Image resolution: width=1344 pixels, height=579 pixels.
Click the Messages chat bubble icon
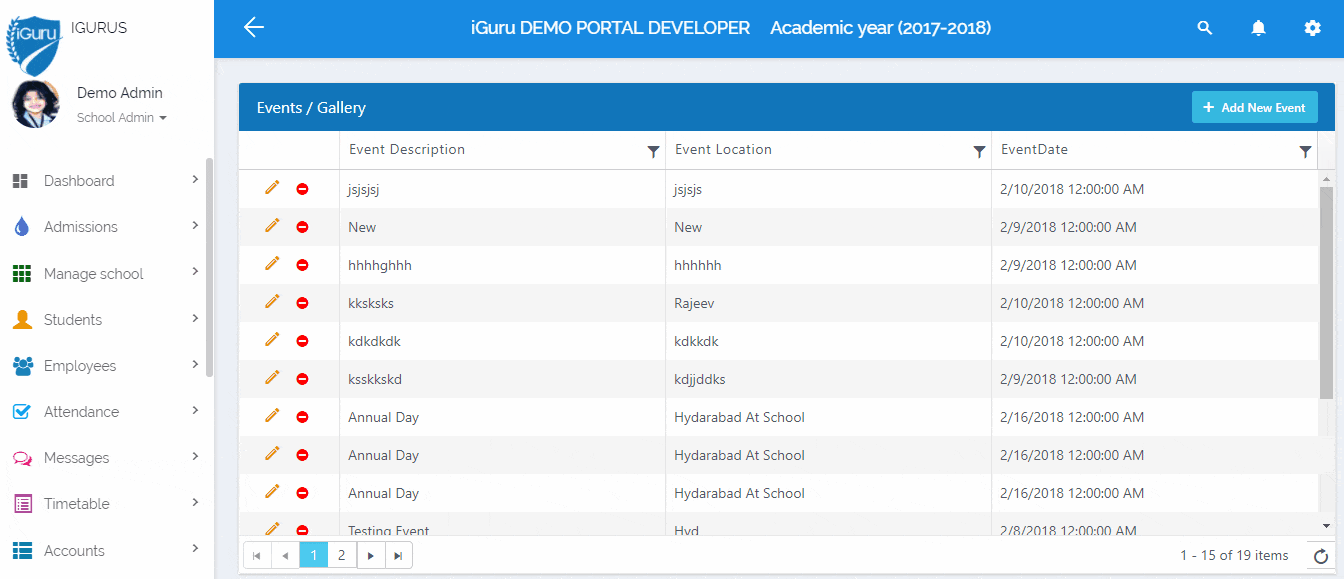tap(22, 458)
